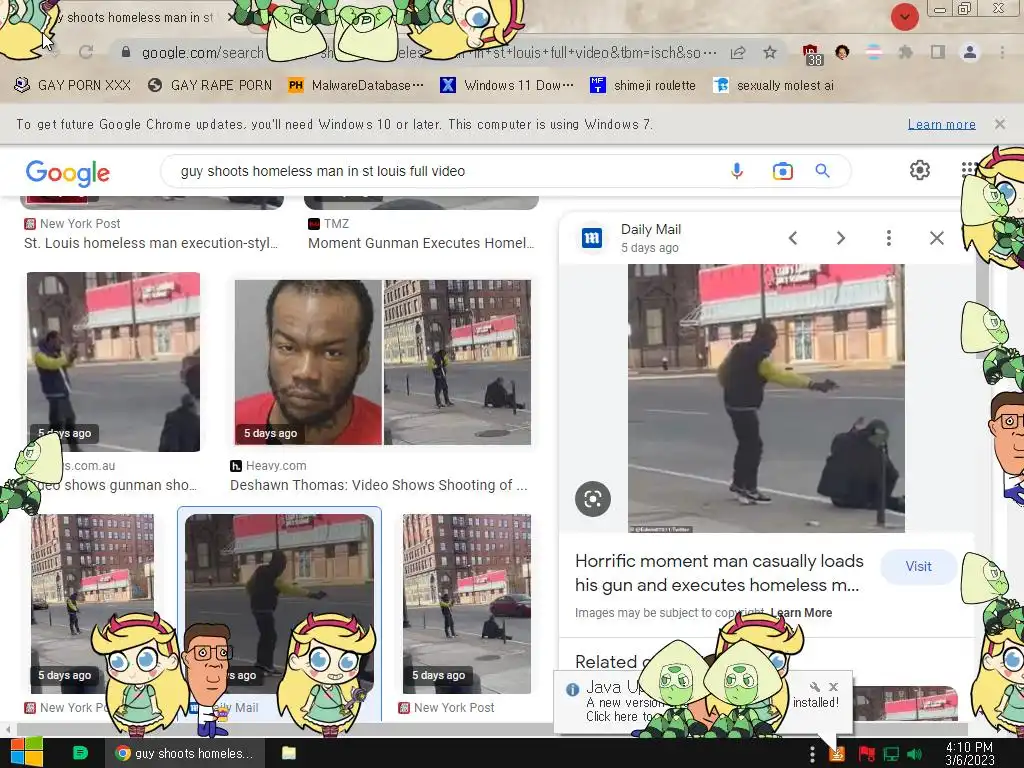Open the copyright Learn More link
Image resolution: width=1024 pixels, height=768 pixels.
801,613
